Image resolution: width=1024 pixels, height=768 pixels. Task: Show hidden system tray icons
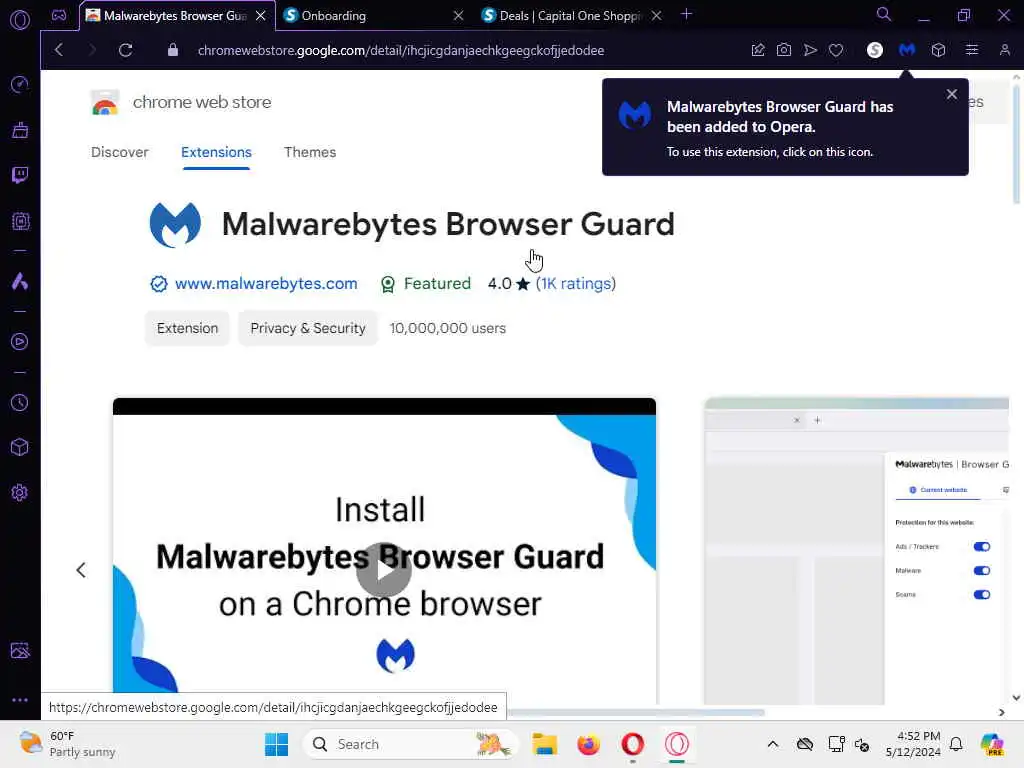coord(773,744)
